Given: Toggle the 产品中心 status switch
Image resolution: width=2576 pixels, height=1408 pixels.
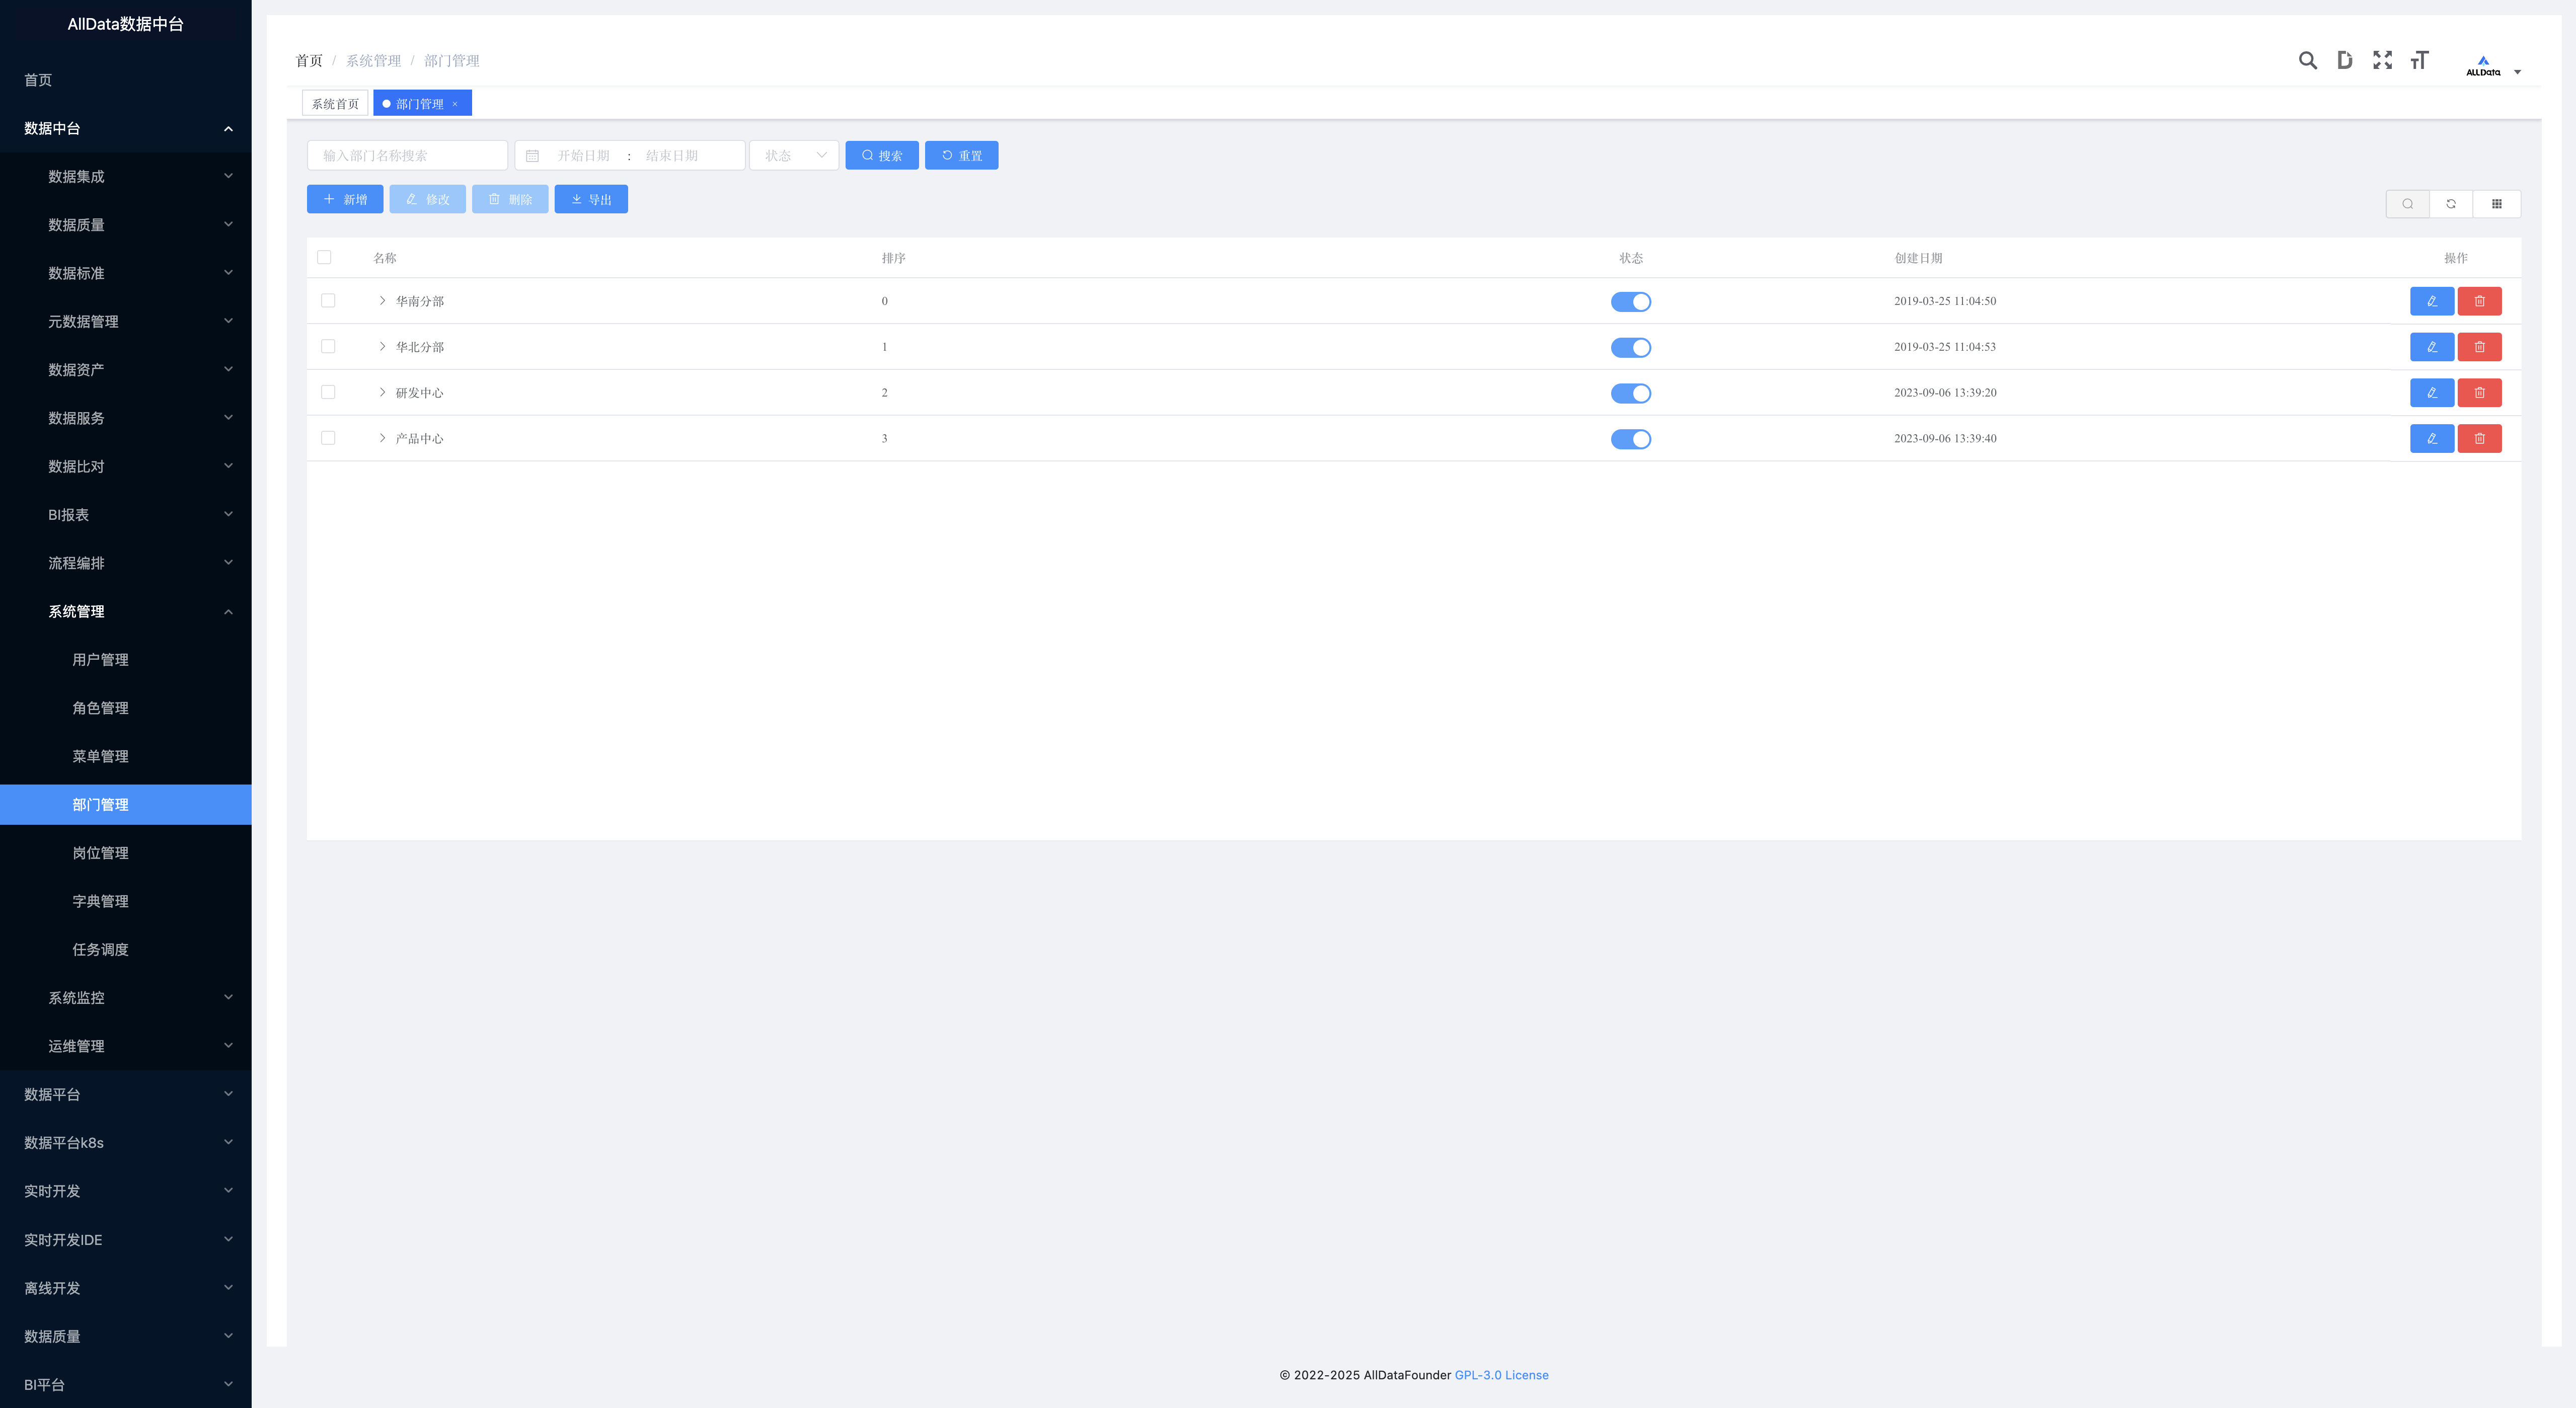Looking at the screenshot, I should click(x=1631, y=440).
